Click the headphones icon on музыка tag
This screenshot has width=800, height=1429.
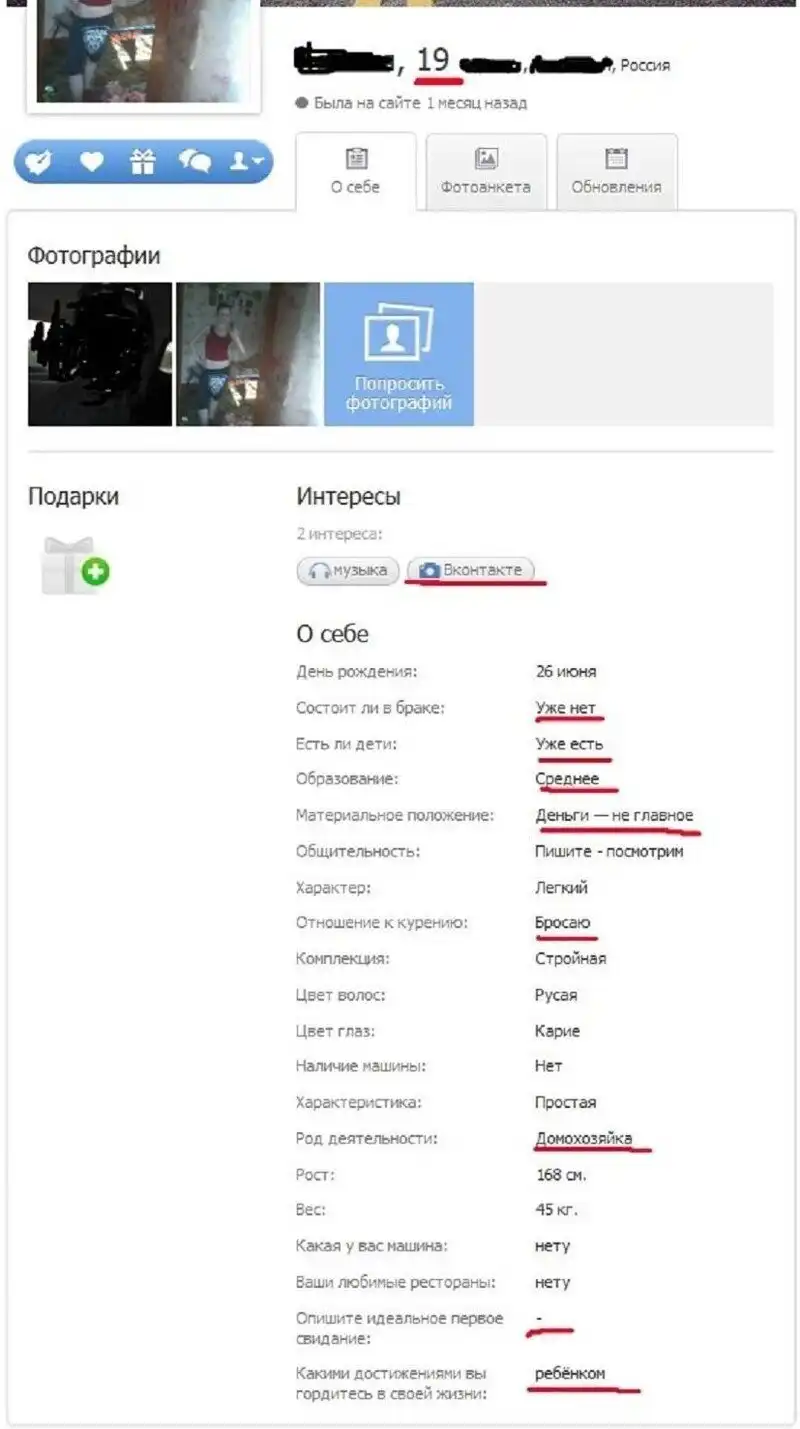click(x=319, y=571)
